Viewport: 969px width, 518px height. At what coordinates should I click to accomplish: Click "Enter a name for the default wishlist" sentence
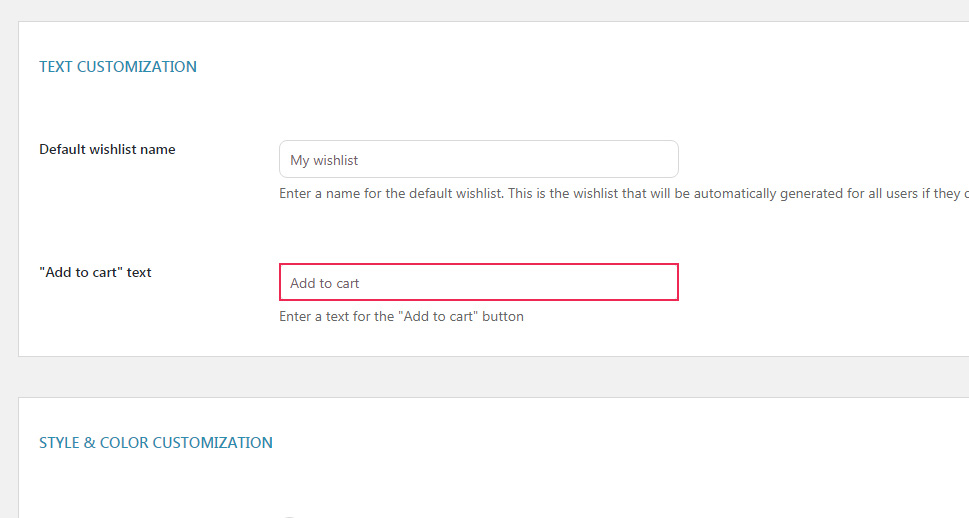(x=390, y=193)
